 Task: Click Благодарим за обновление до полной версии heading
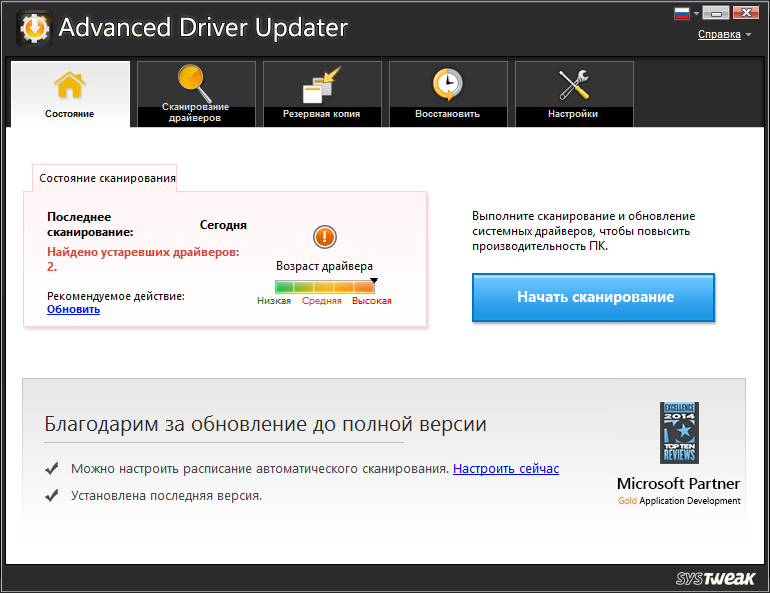(x=265, y=424)
